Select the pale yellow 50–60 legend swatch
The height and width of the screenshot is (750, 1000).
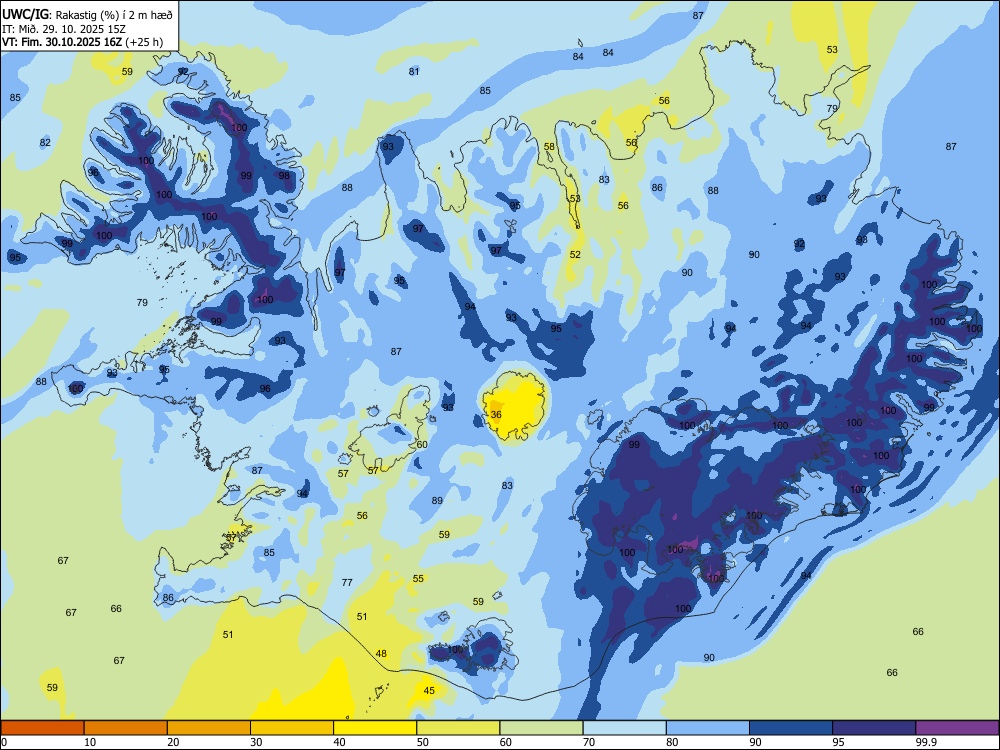(459, 728)
